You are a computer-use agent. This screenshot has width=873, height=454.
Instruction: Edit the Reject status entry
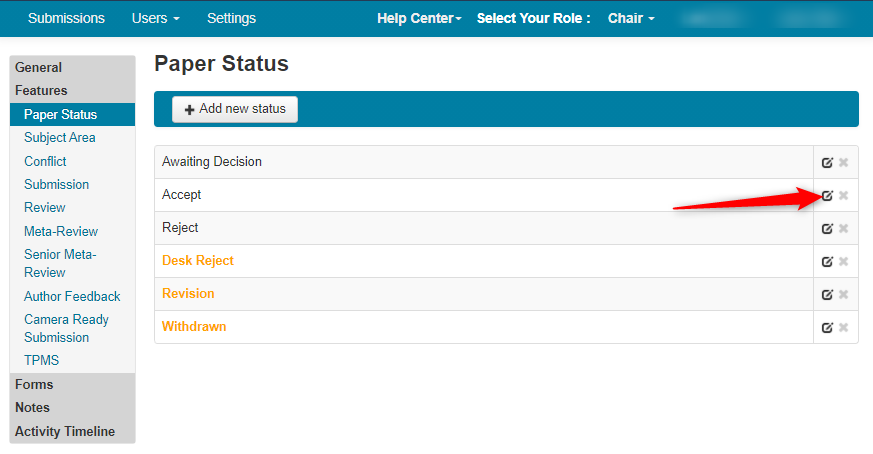827,228
